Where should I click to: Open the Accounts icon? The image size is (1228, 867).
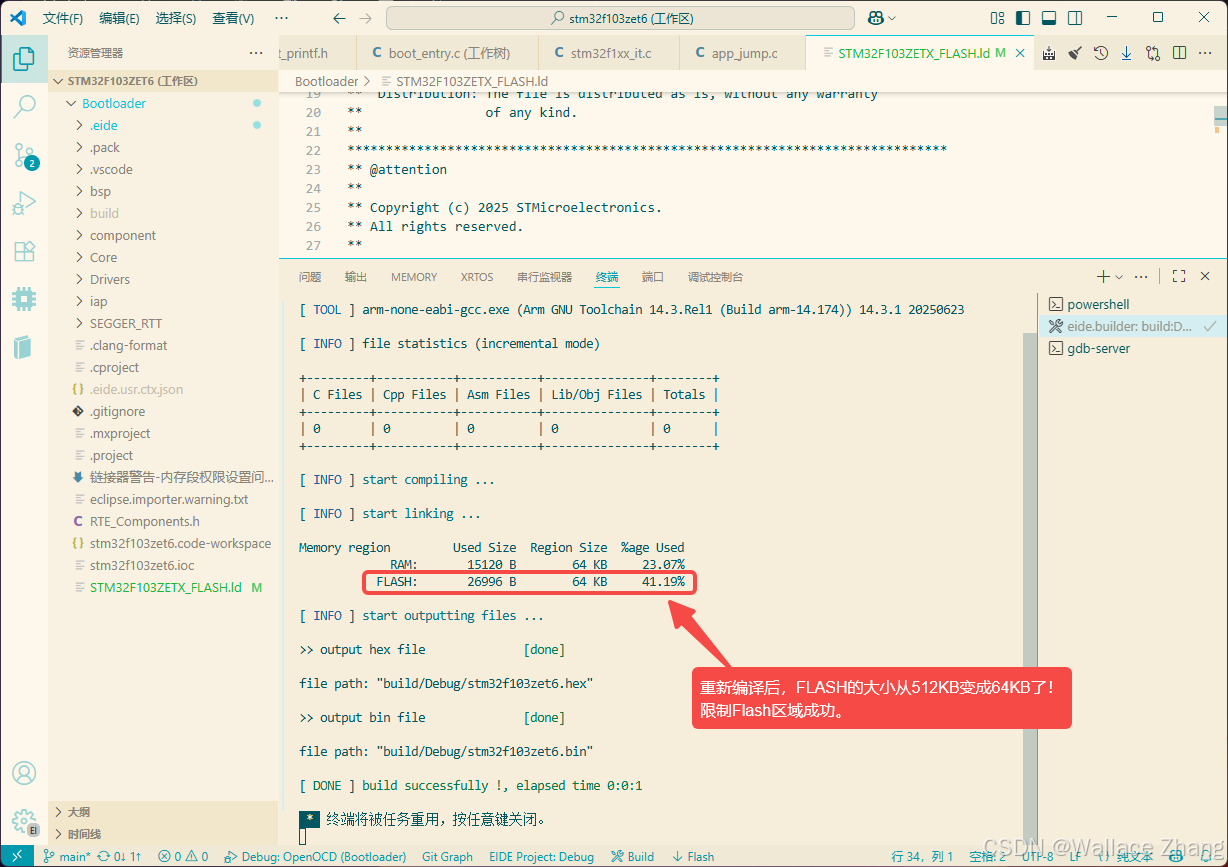pyautogui.click(x=24, y=773)
